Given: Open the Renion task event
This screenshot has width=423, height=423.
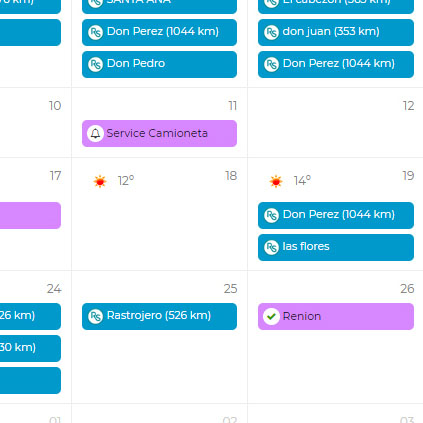Looking at the screenshot, I should click(x=336, y=316).
